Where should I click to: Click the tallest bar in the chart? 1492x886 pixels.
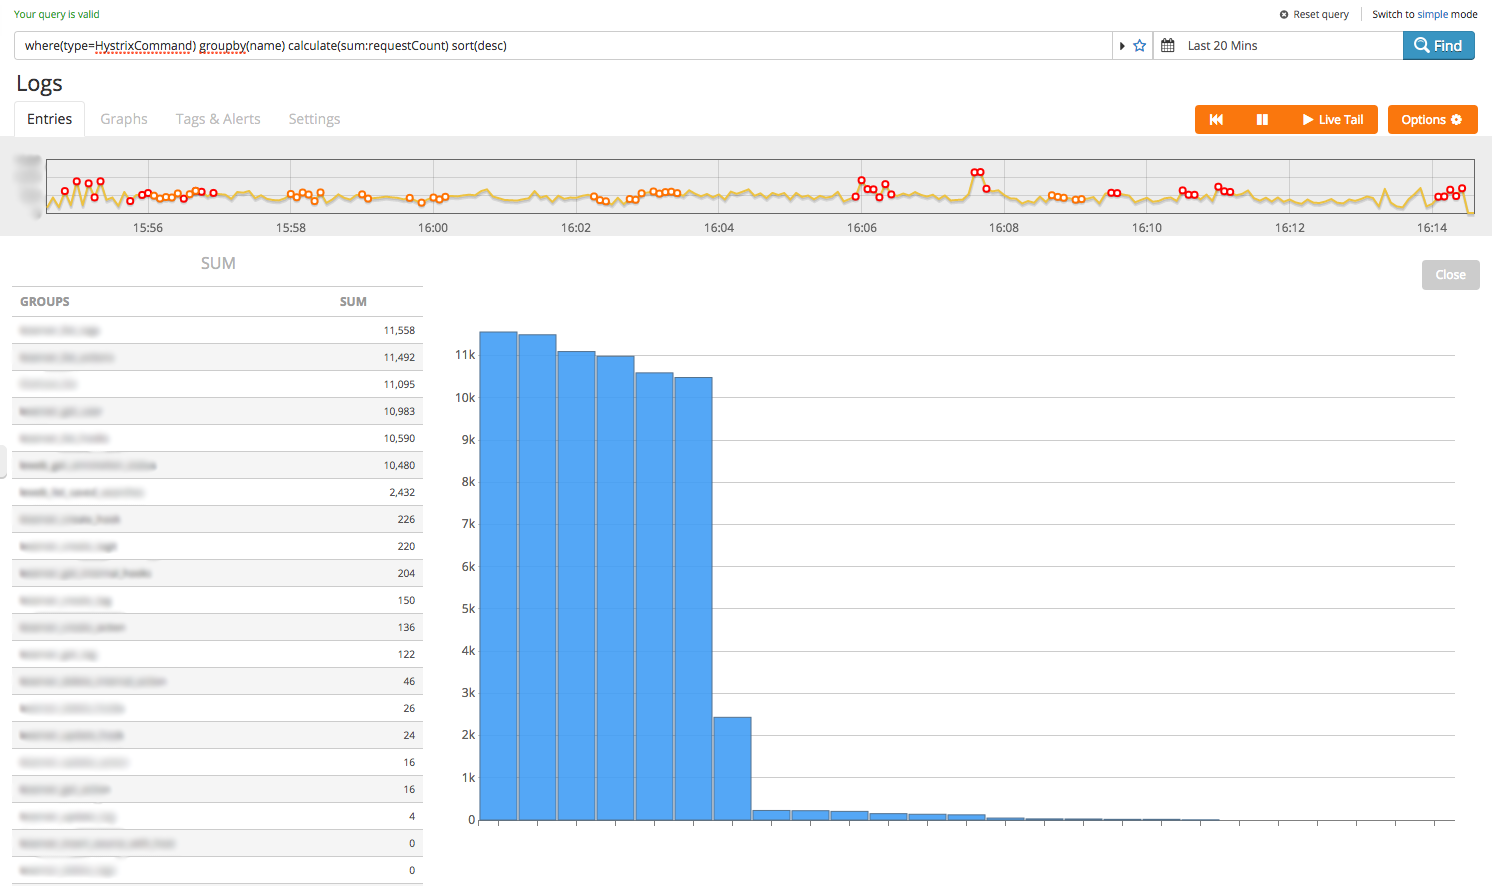coord(498,575)
